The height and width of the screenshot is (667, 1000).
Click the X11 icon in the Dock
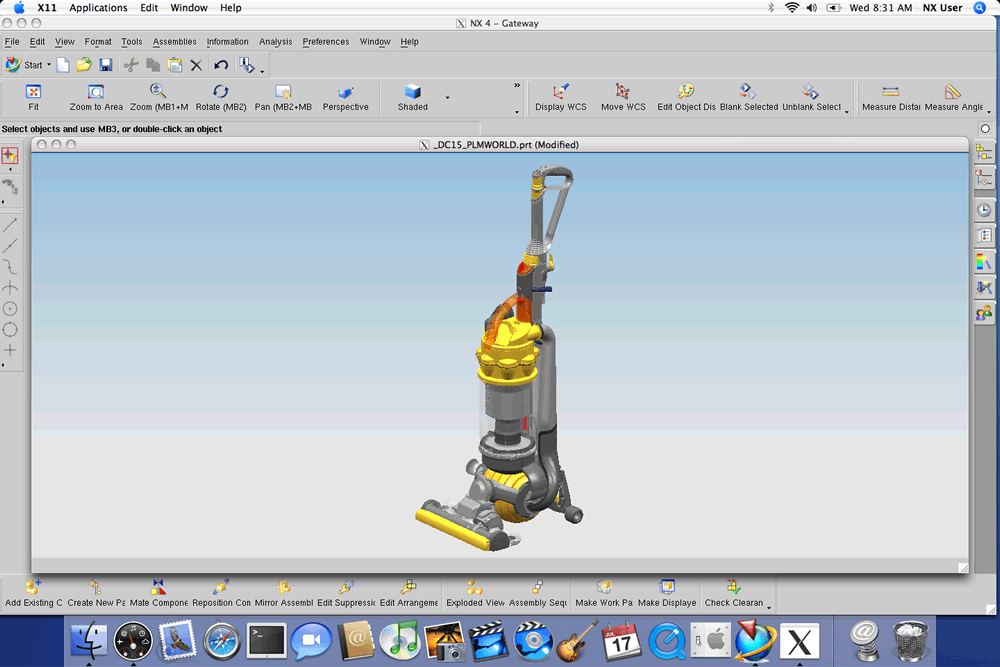coord(800,641)
